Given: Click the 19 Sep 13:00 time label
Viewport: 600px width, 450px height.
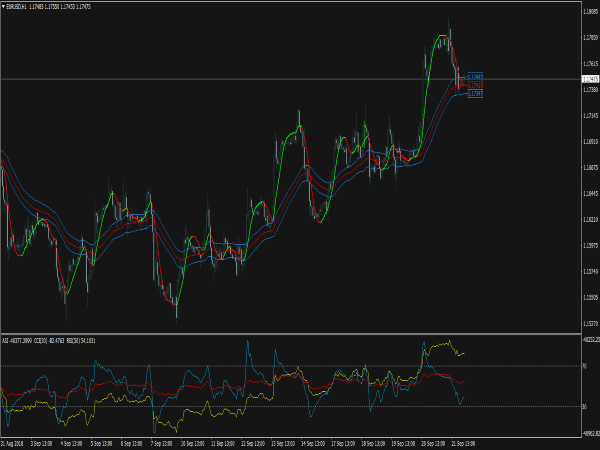Looking at the screenshot, I should coord(403,444).
